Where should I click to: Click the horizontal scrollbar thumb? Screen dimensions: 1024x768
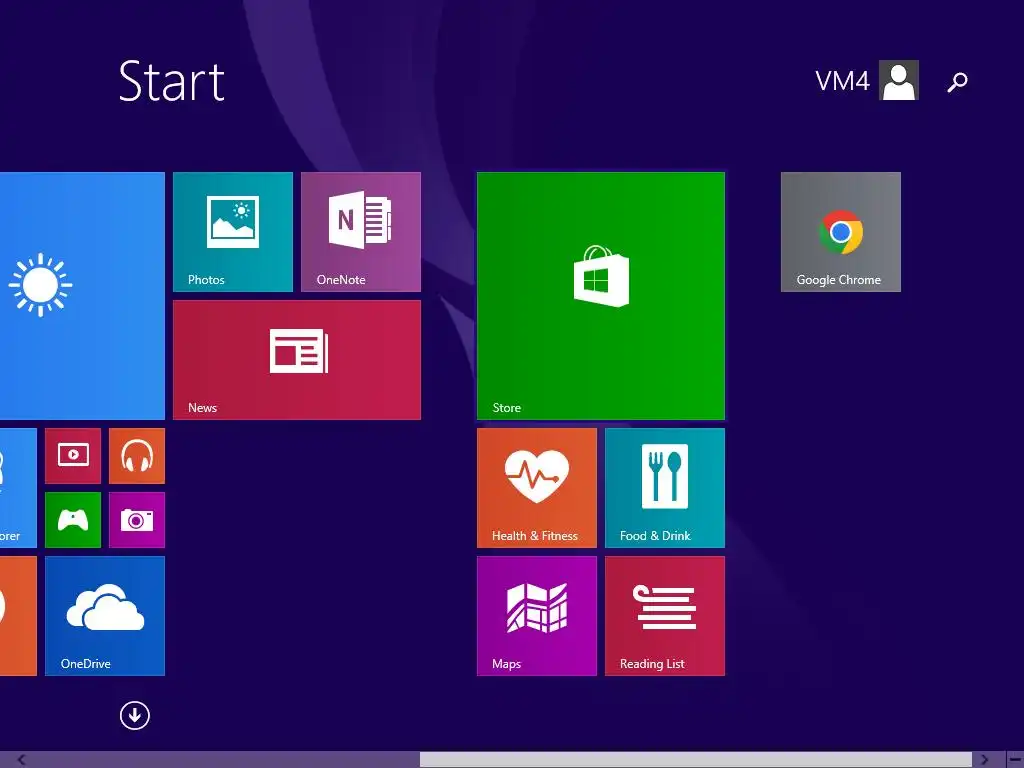(x=696, y=760)
